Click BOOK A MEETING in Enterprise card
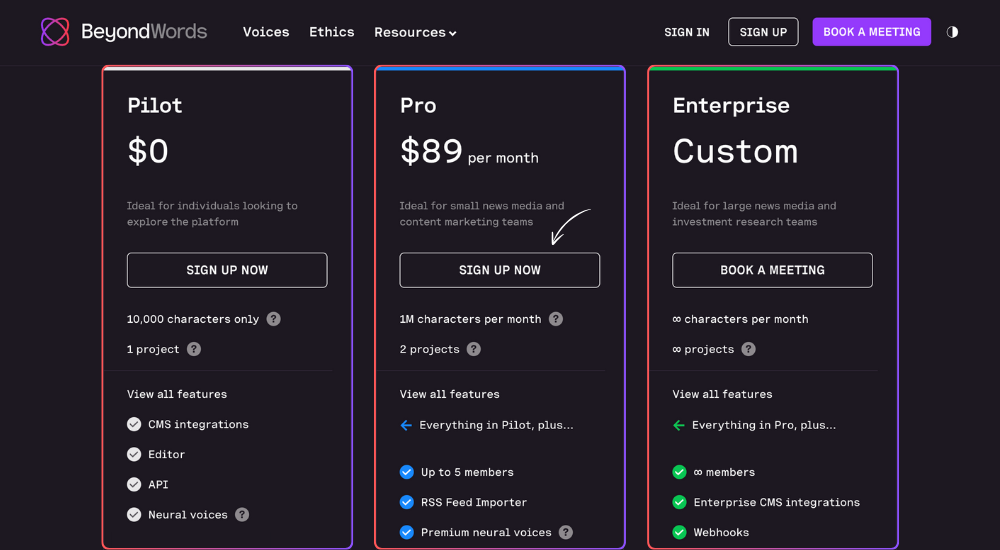 (x=772, y=270)
